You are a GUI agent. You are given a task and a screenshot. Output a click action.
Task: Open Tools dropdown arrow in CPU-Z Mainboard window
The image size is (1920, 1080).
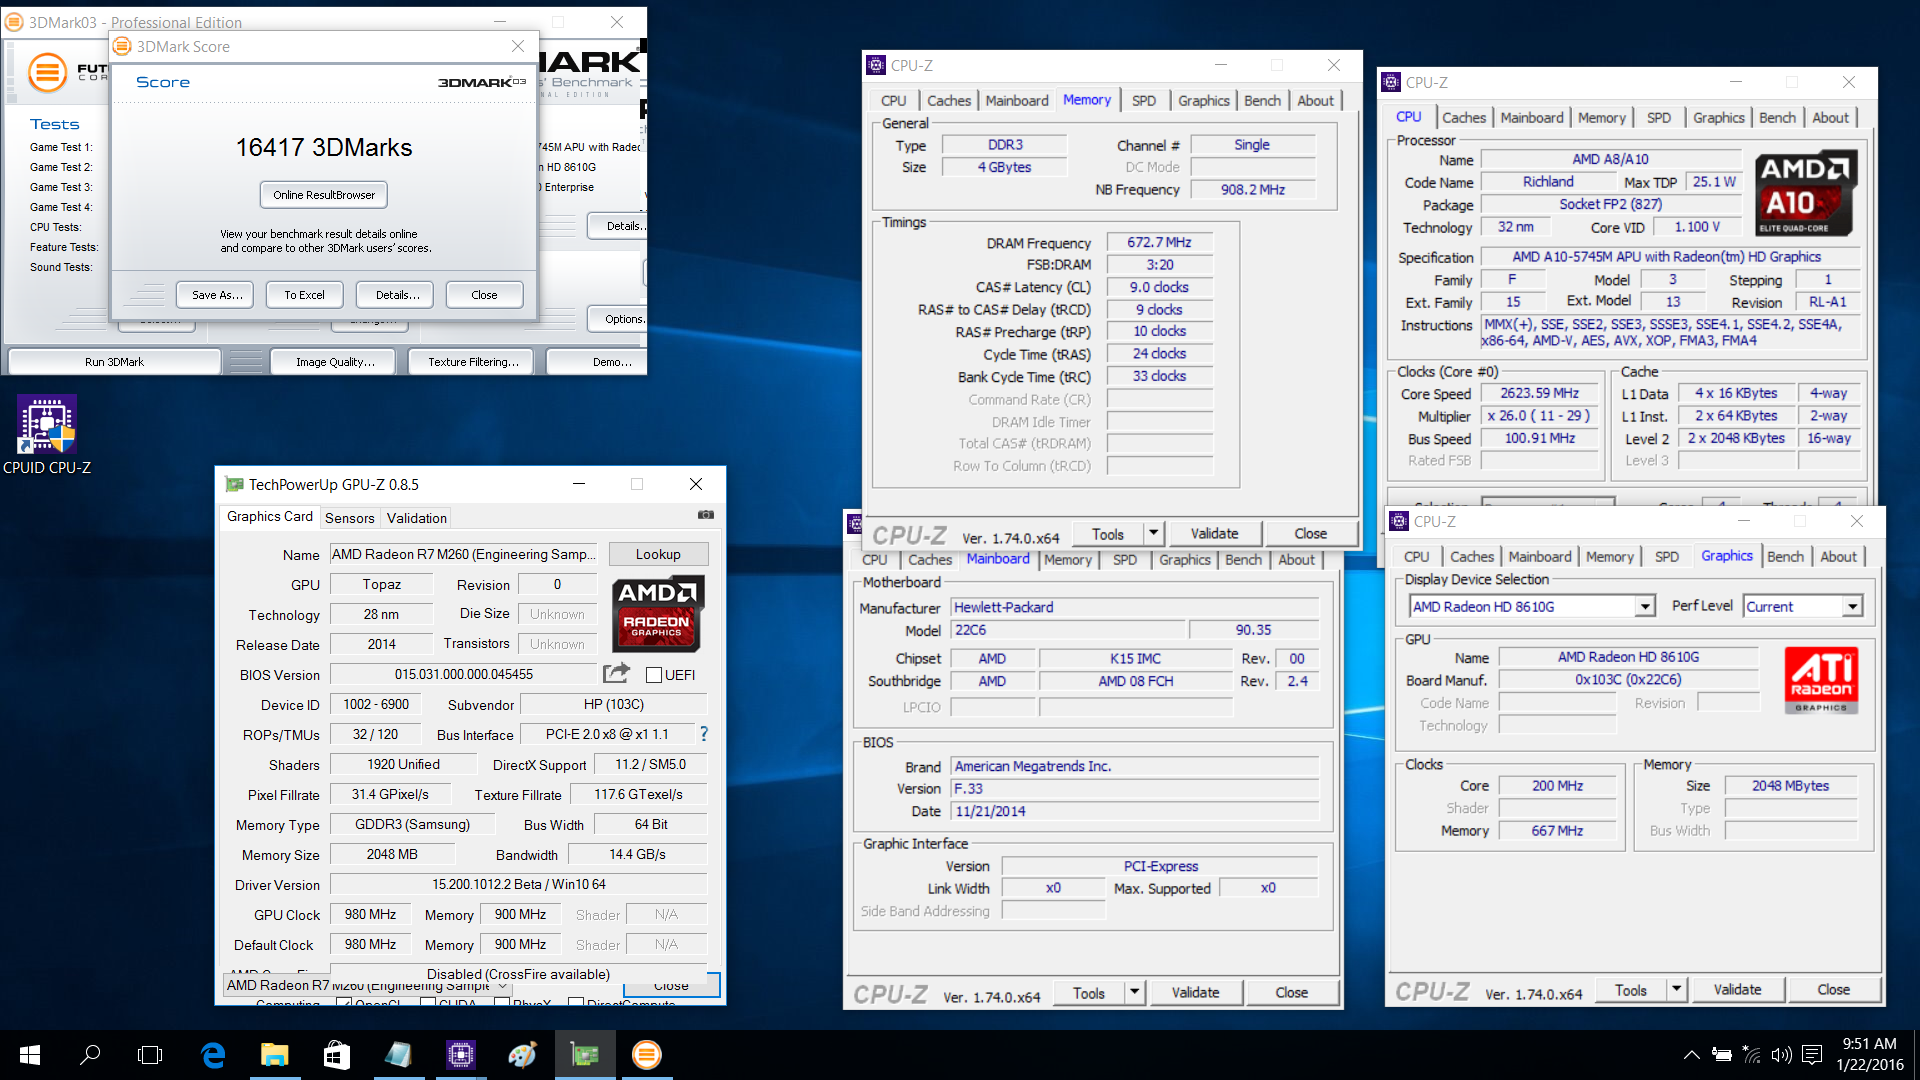click(1134, 992)
